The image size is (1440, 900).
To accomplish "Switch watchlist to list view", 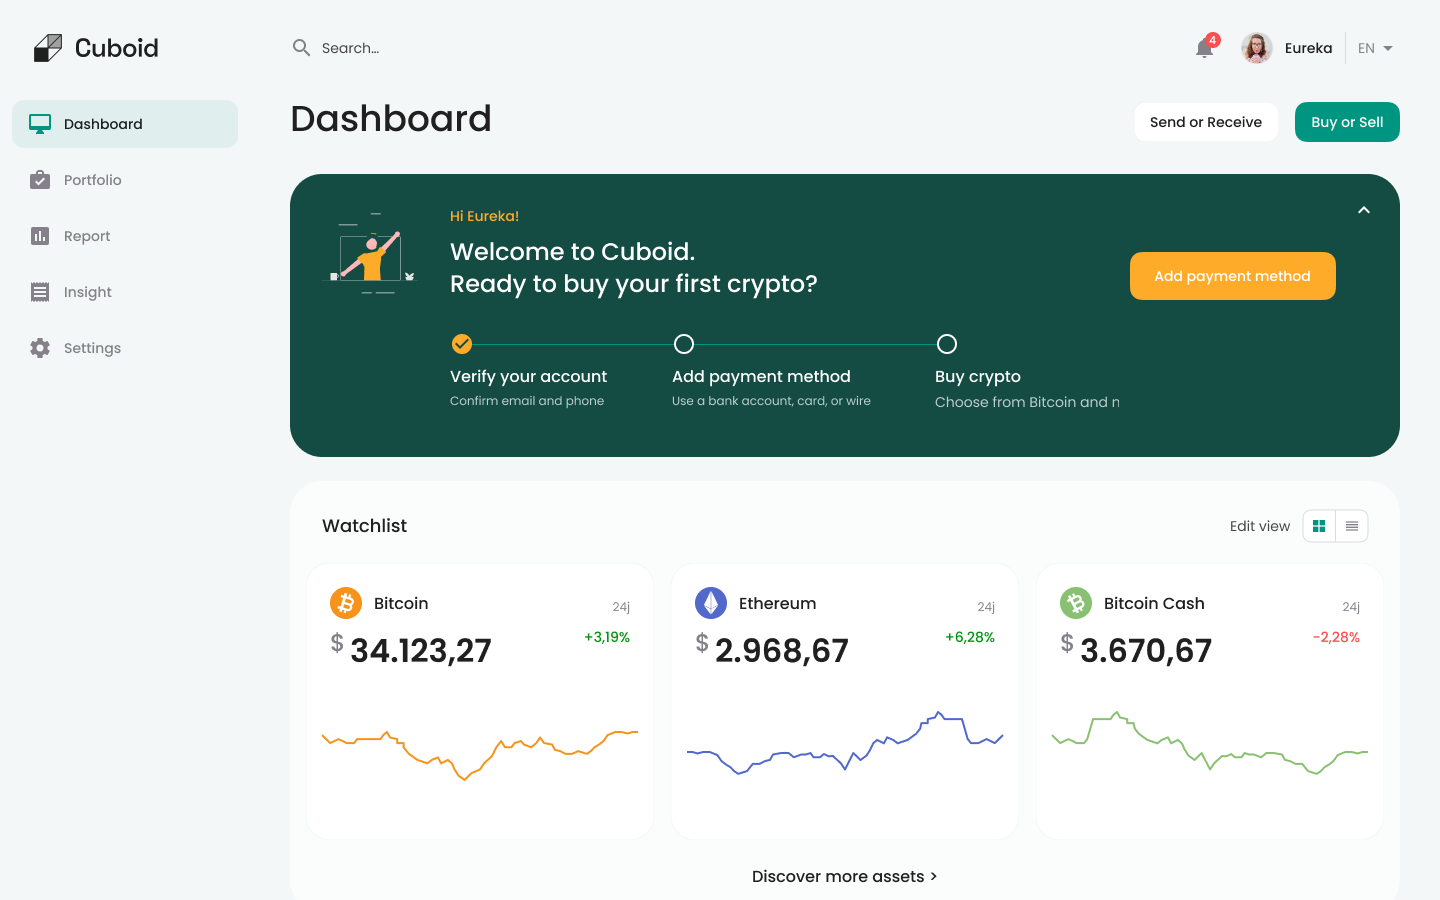I will click(x=1351, y=525).
